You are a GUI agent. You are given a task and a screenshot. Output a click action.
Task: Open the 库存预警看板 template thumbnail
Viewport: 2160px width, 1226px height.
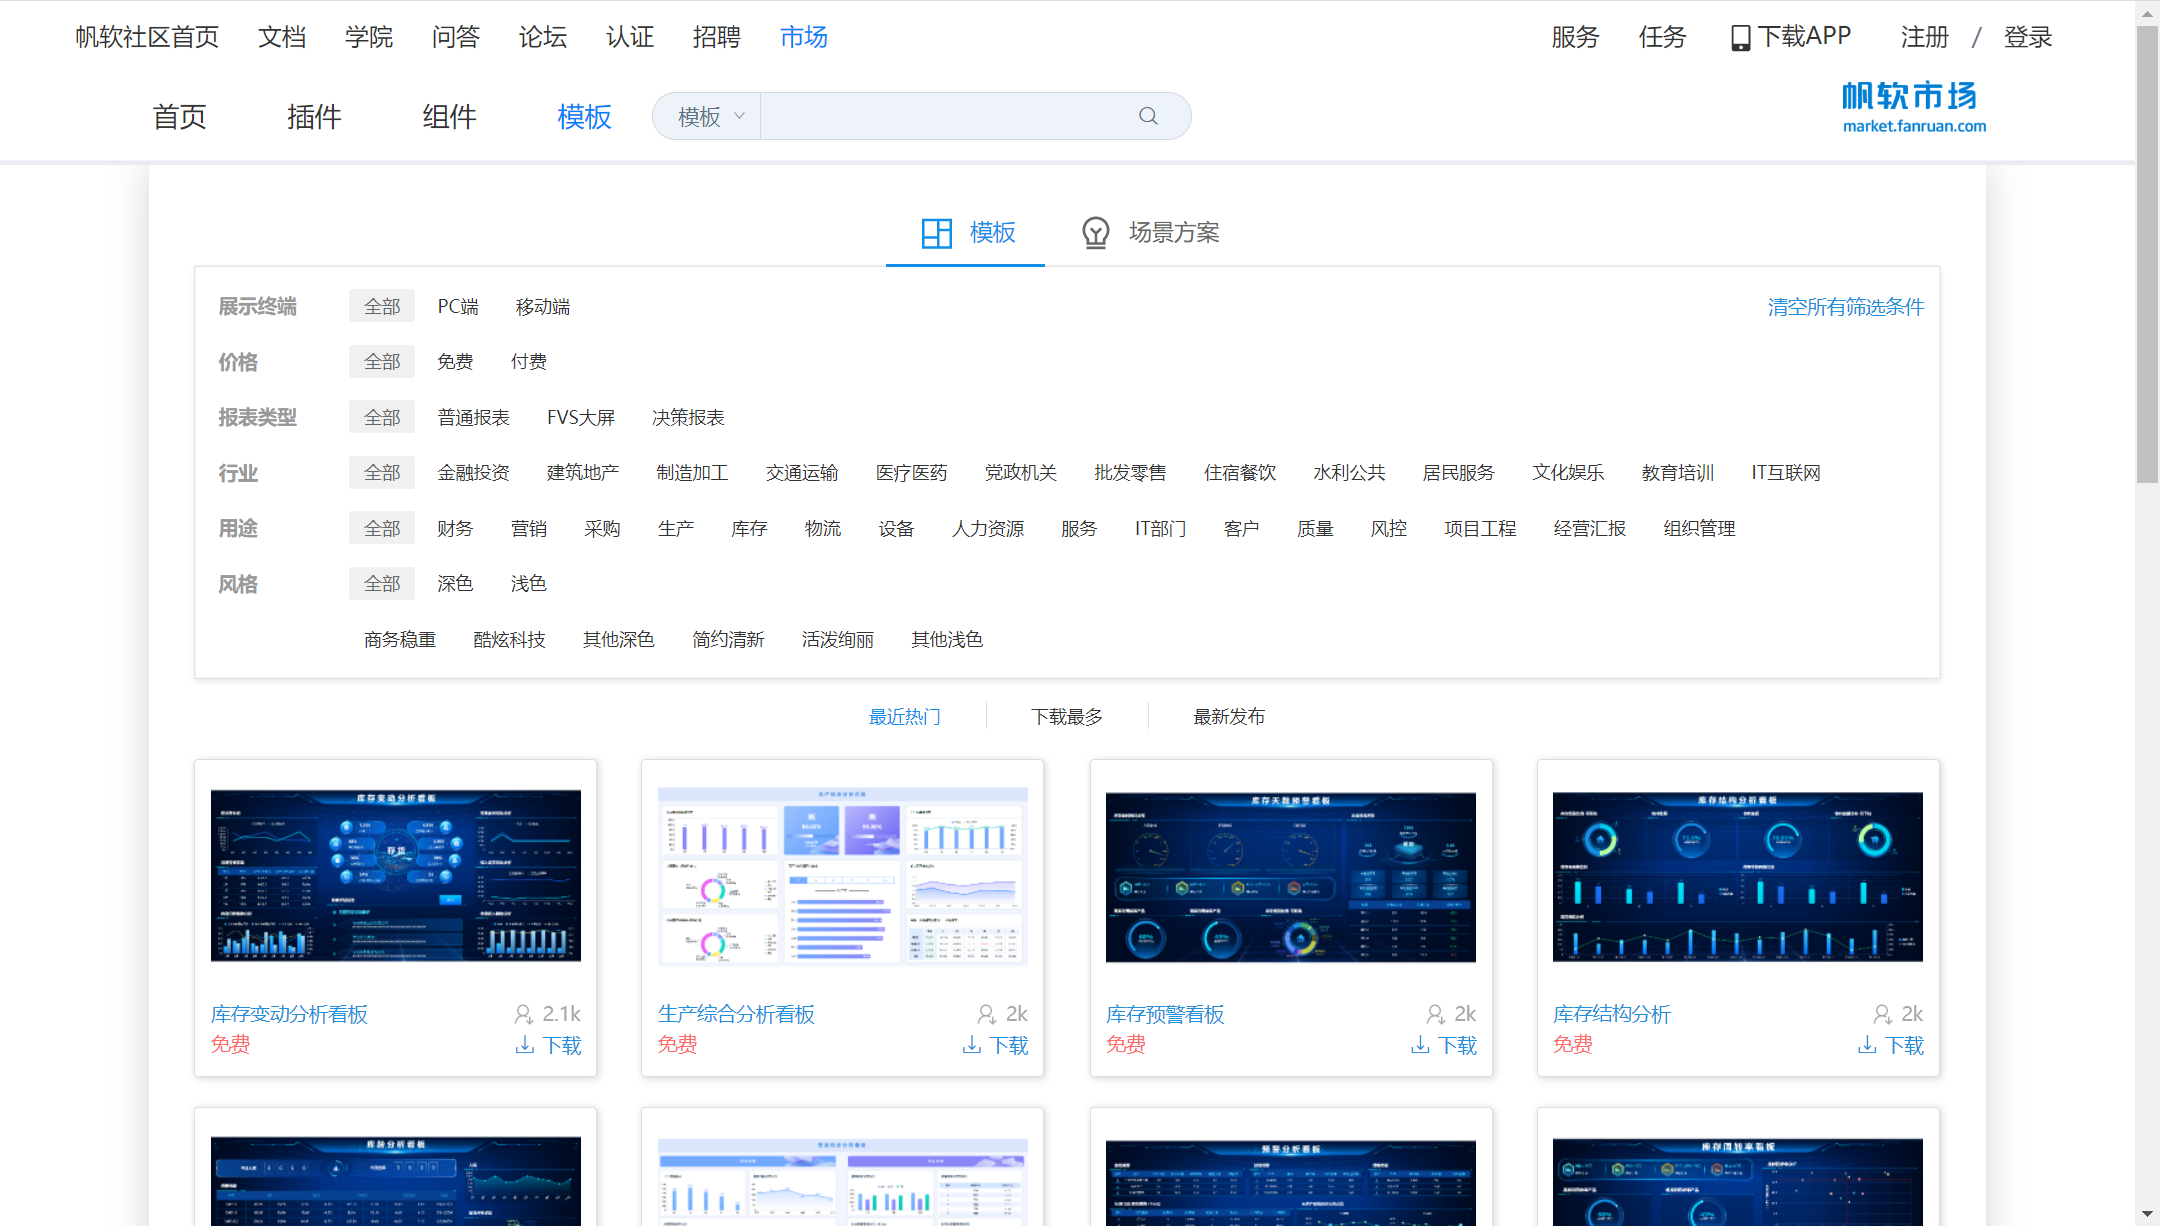tap(1290, 877)
